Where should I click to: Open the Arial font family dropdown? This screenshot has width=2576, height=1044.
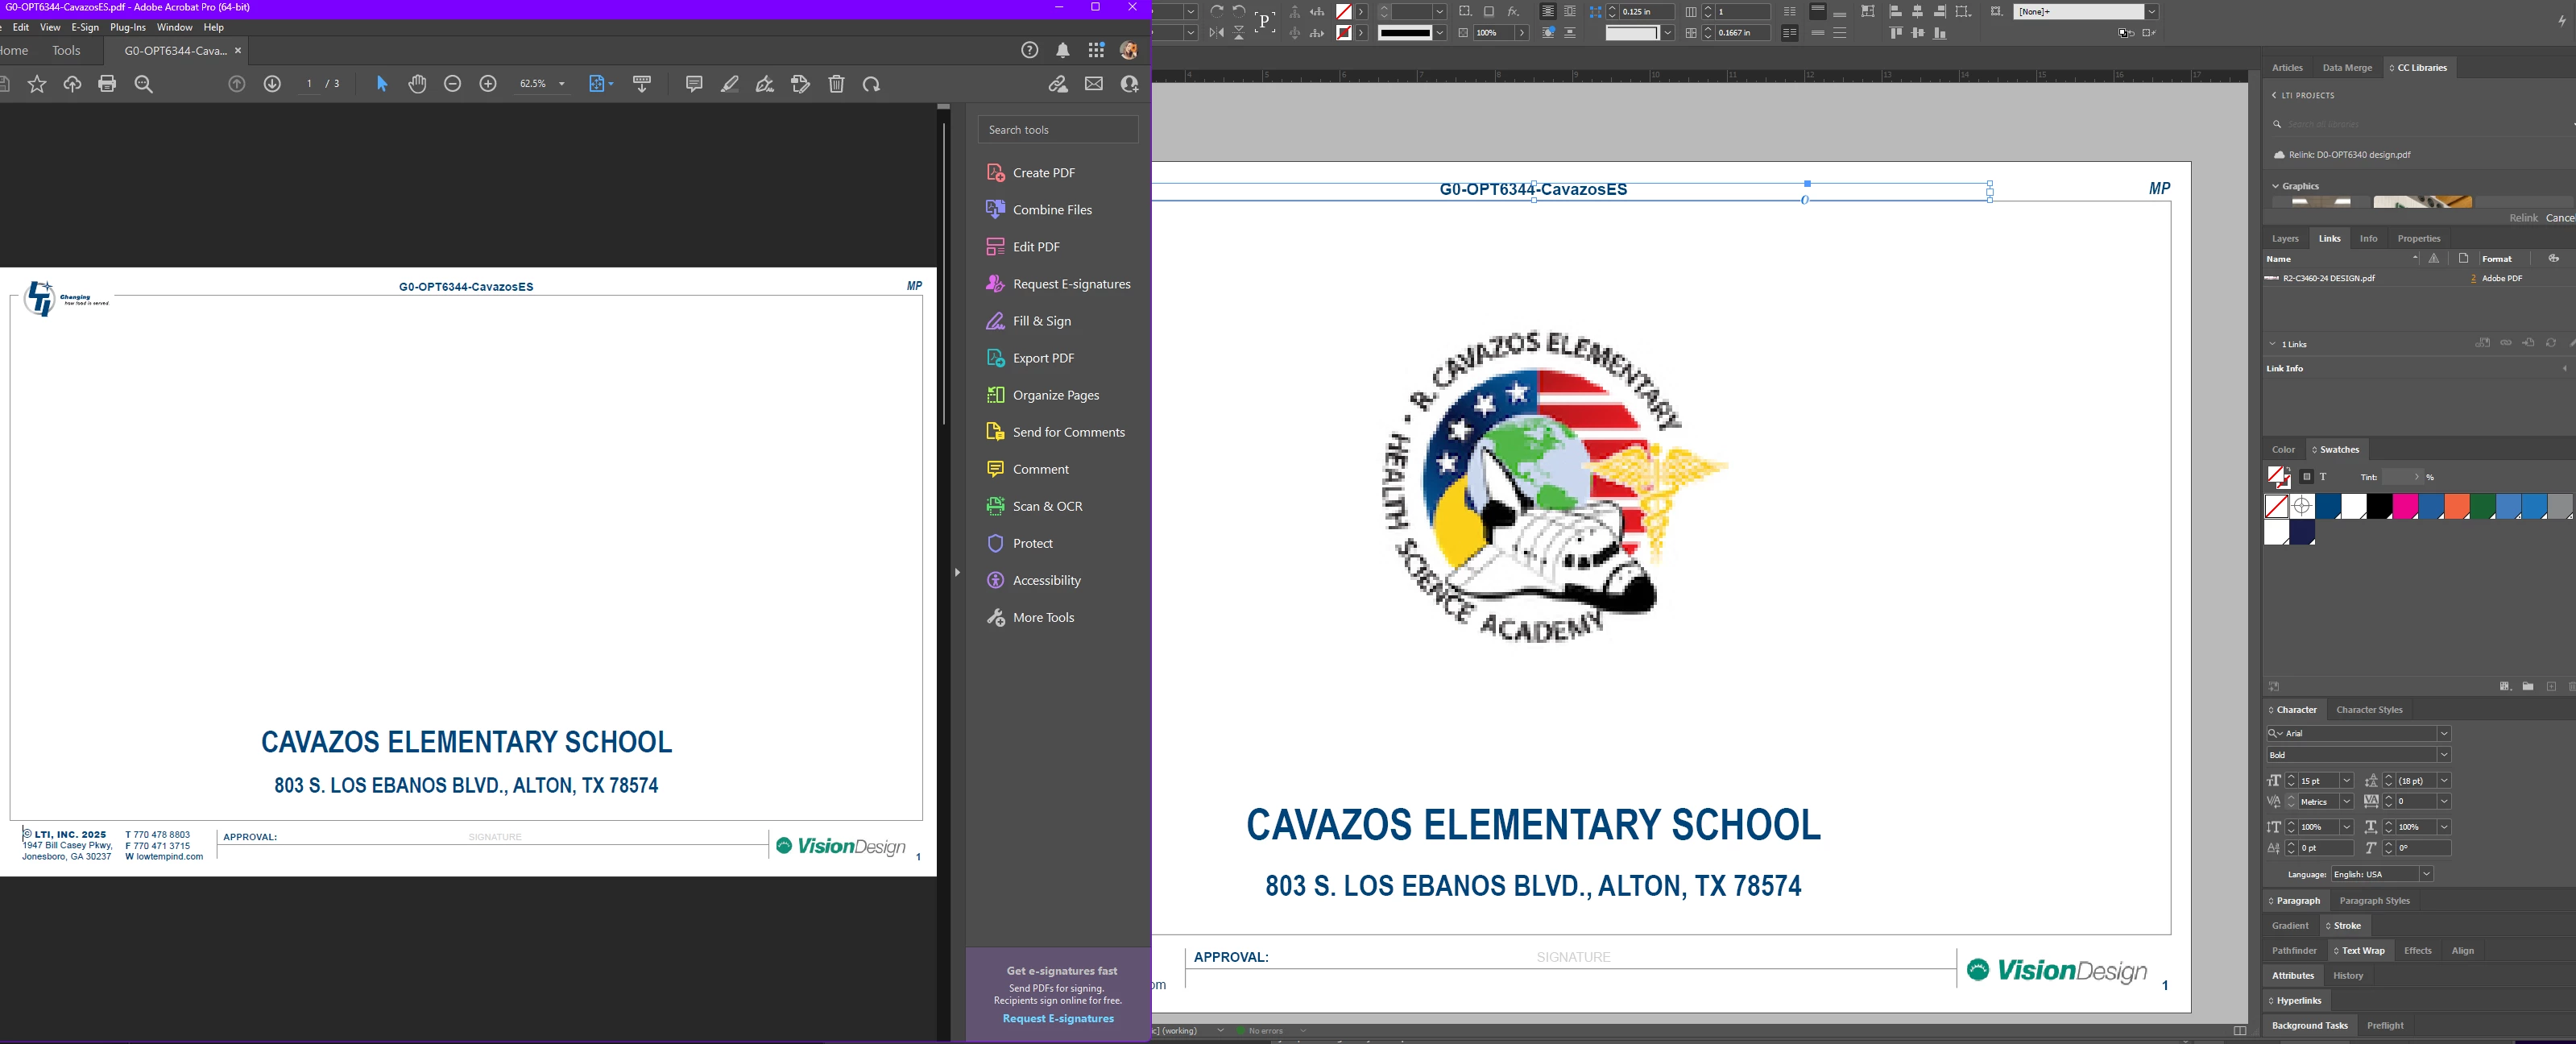(x=2443, y=733)
